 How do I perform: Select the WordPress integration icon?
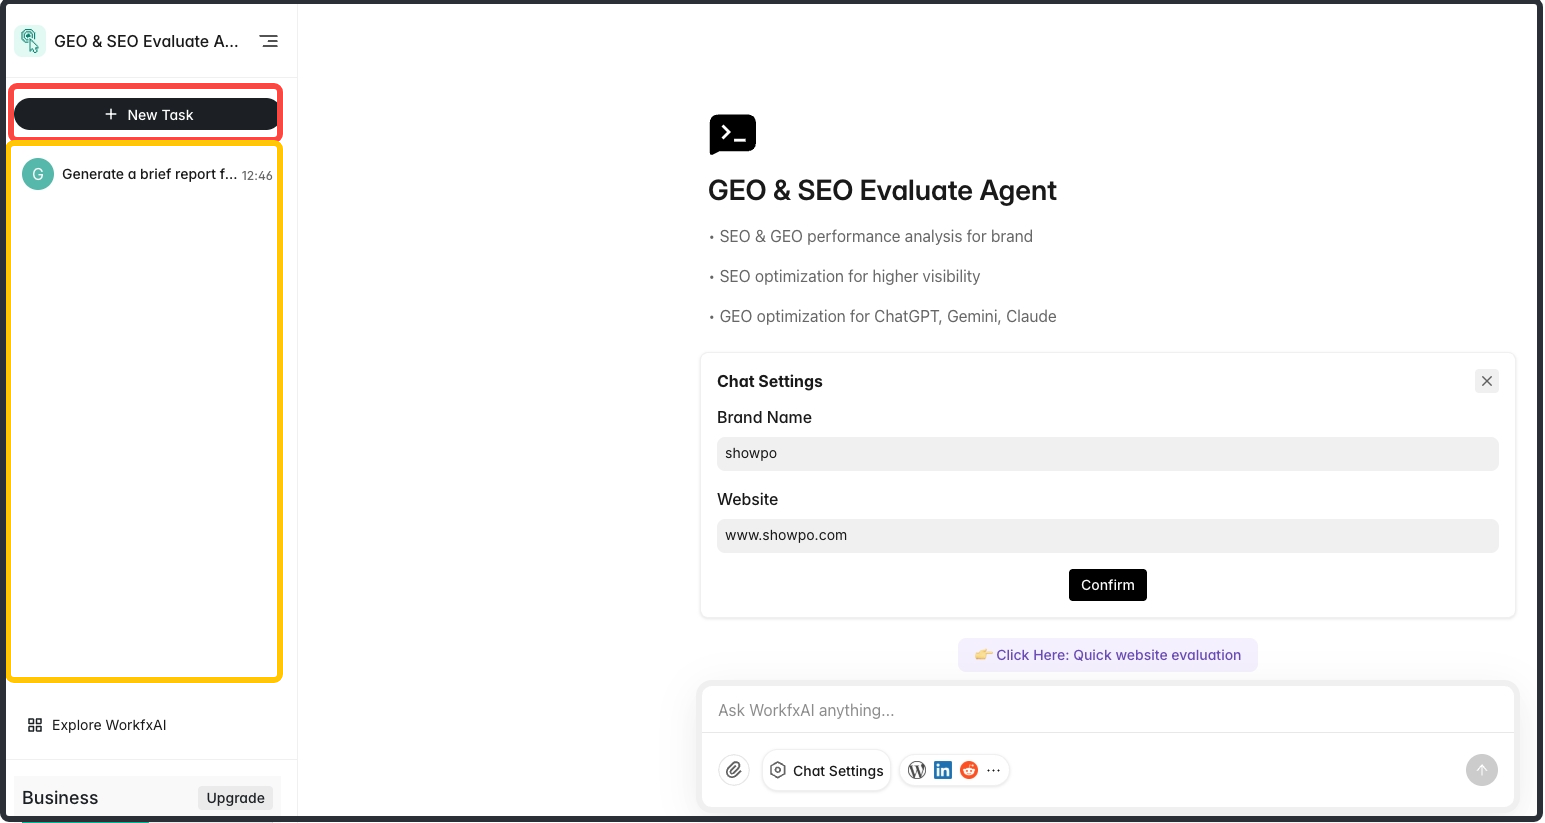coord(917,770)
